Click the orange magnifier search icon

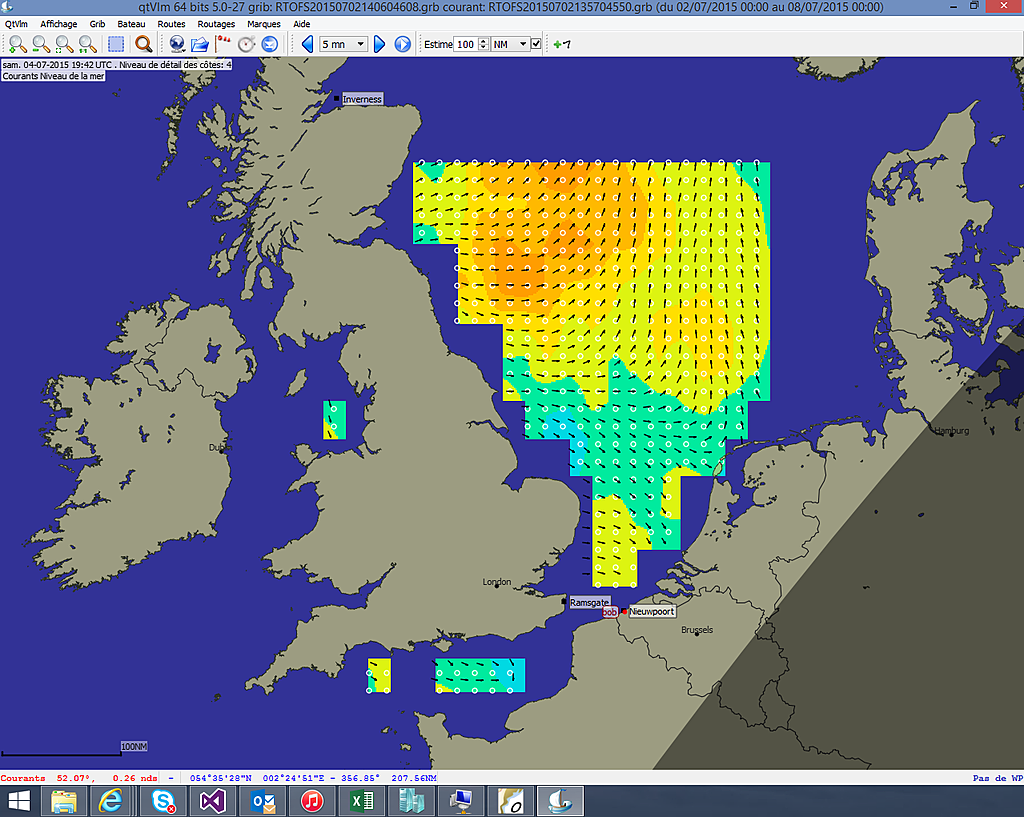pos(143,44)
